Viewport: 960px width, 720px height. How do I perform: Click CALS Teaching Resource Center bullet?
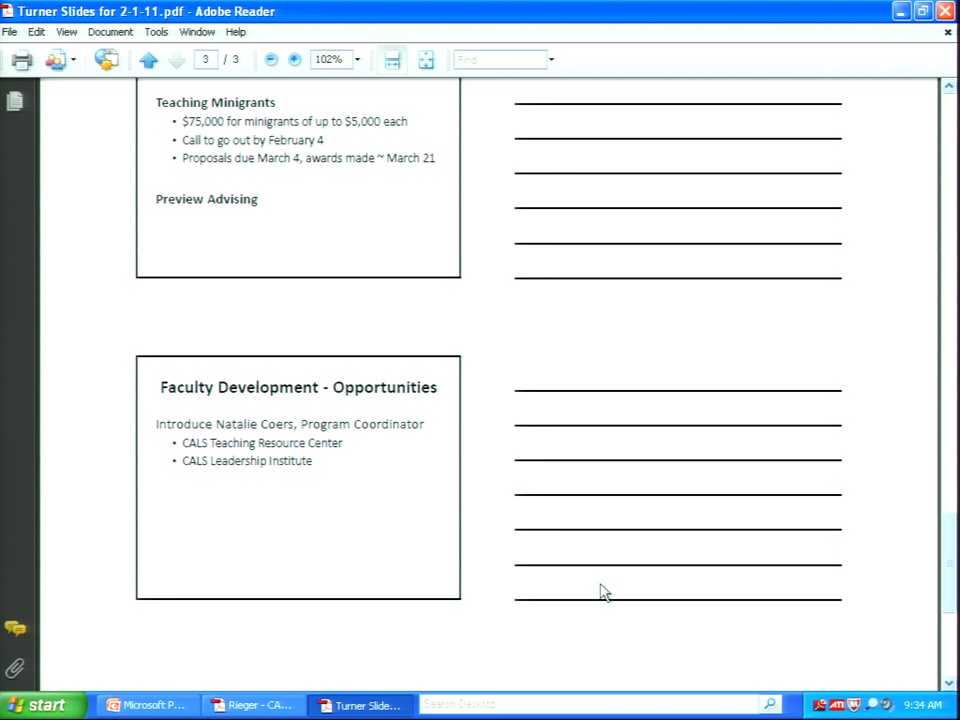[262, 443]
